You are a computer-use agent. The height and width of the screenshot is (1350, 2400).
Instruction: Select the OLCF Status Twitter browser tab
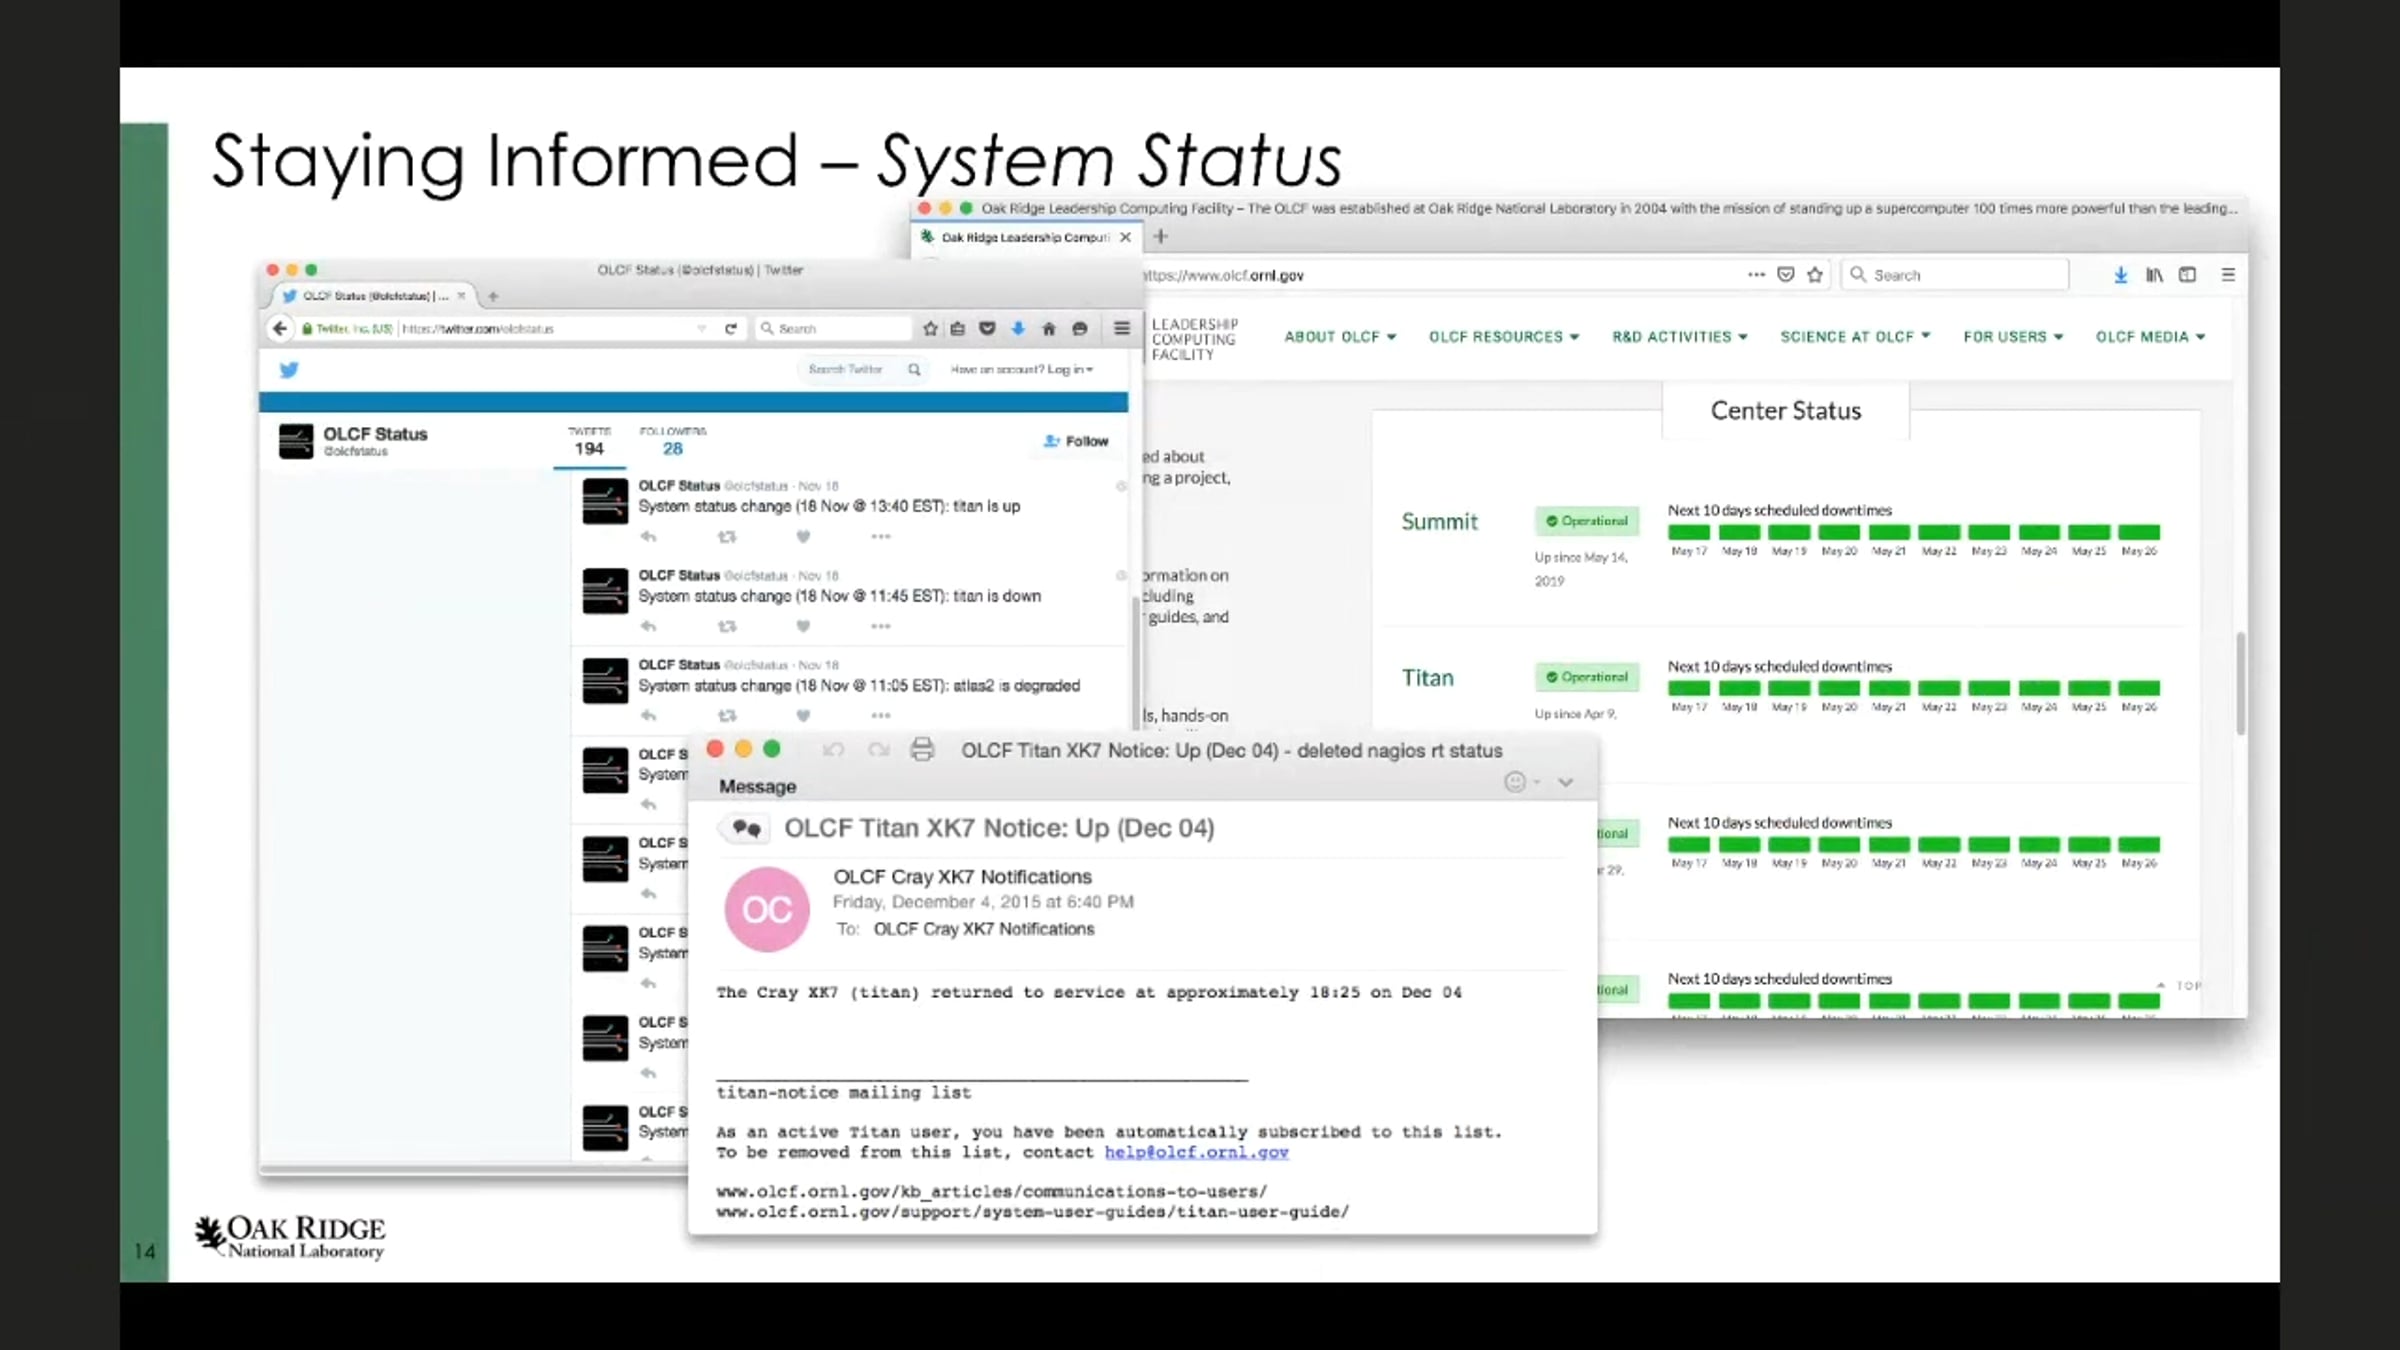(375, 296)
